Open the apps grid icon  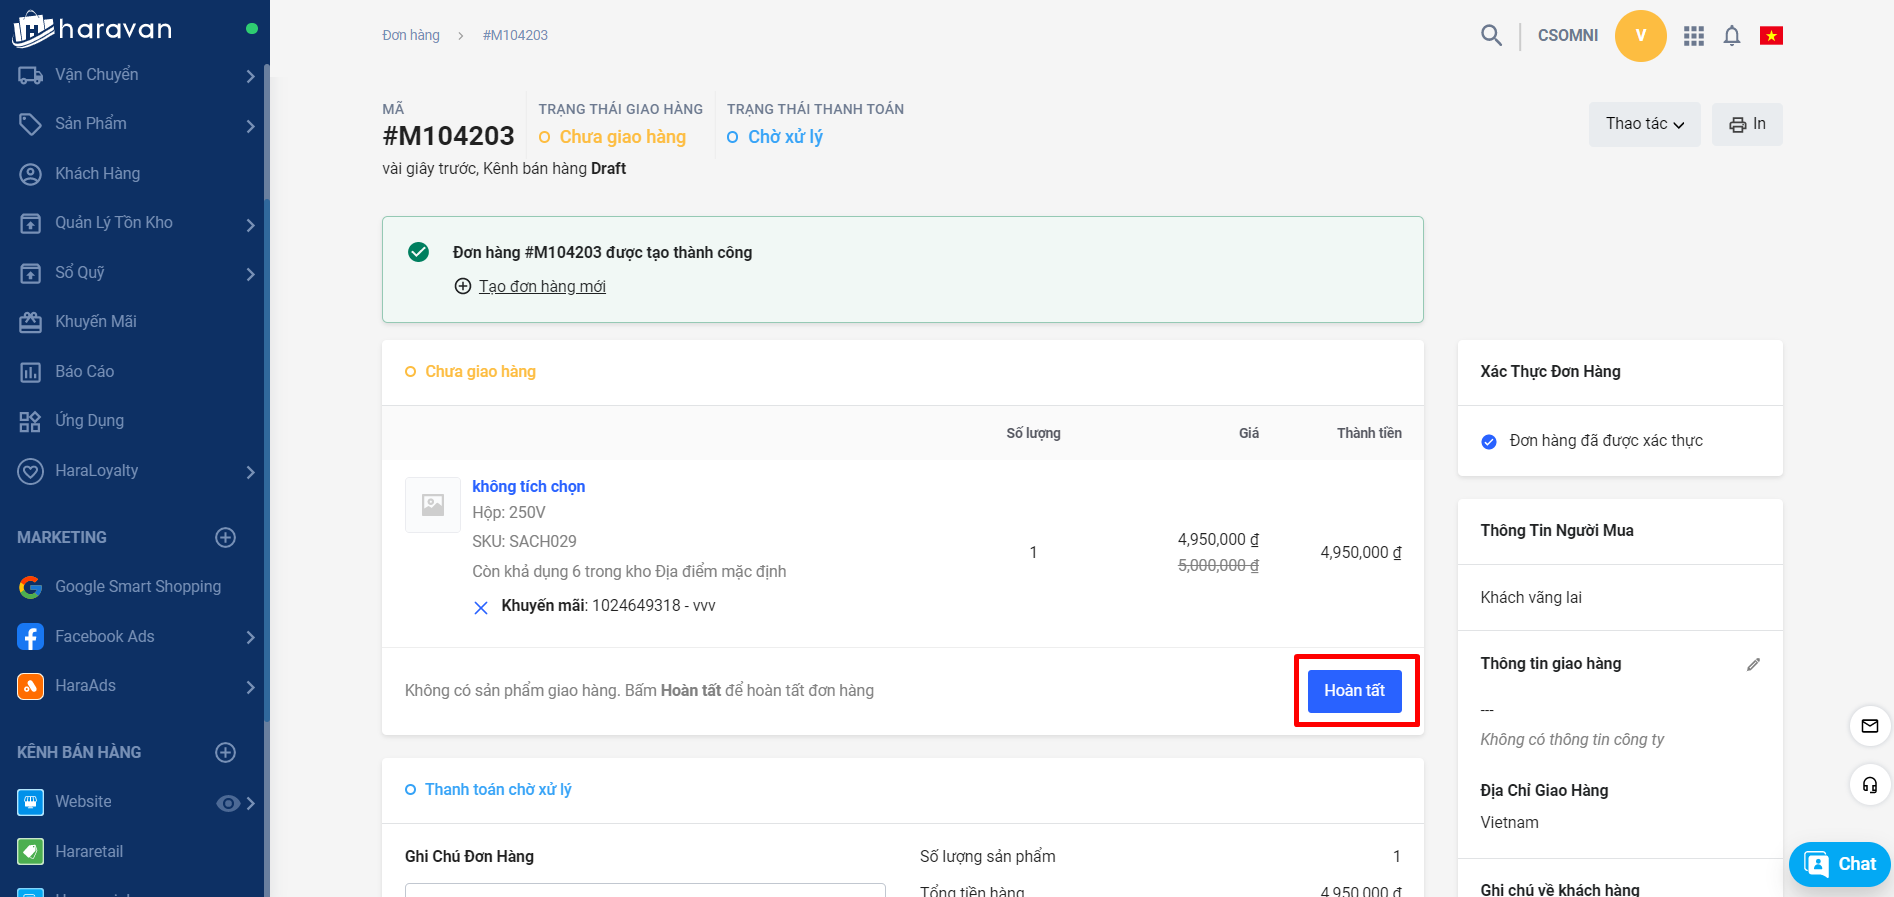coord(1693,36)
